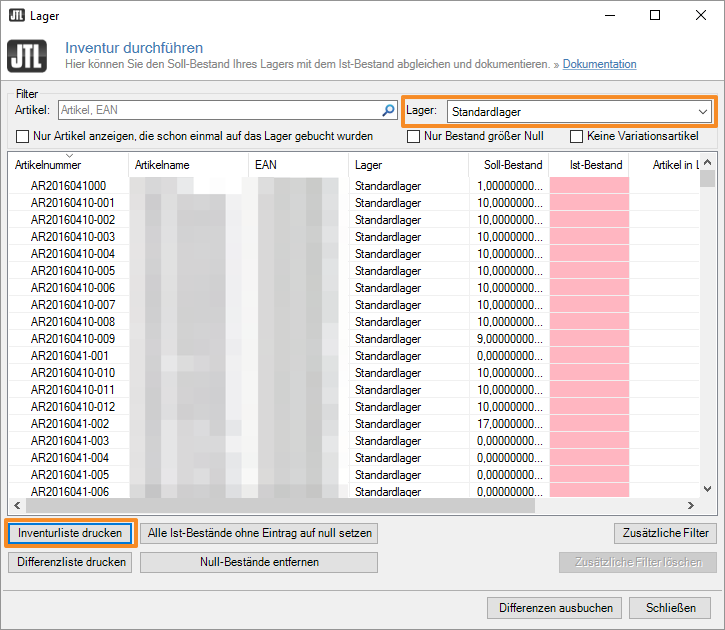Click Soll-Bestand 1,00000000 value
This screenshot has width=725, height=630.
point(510,186)
